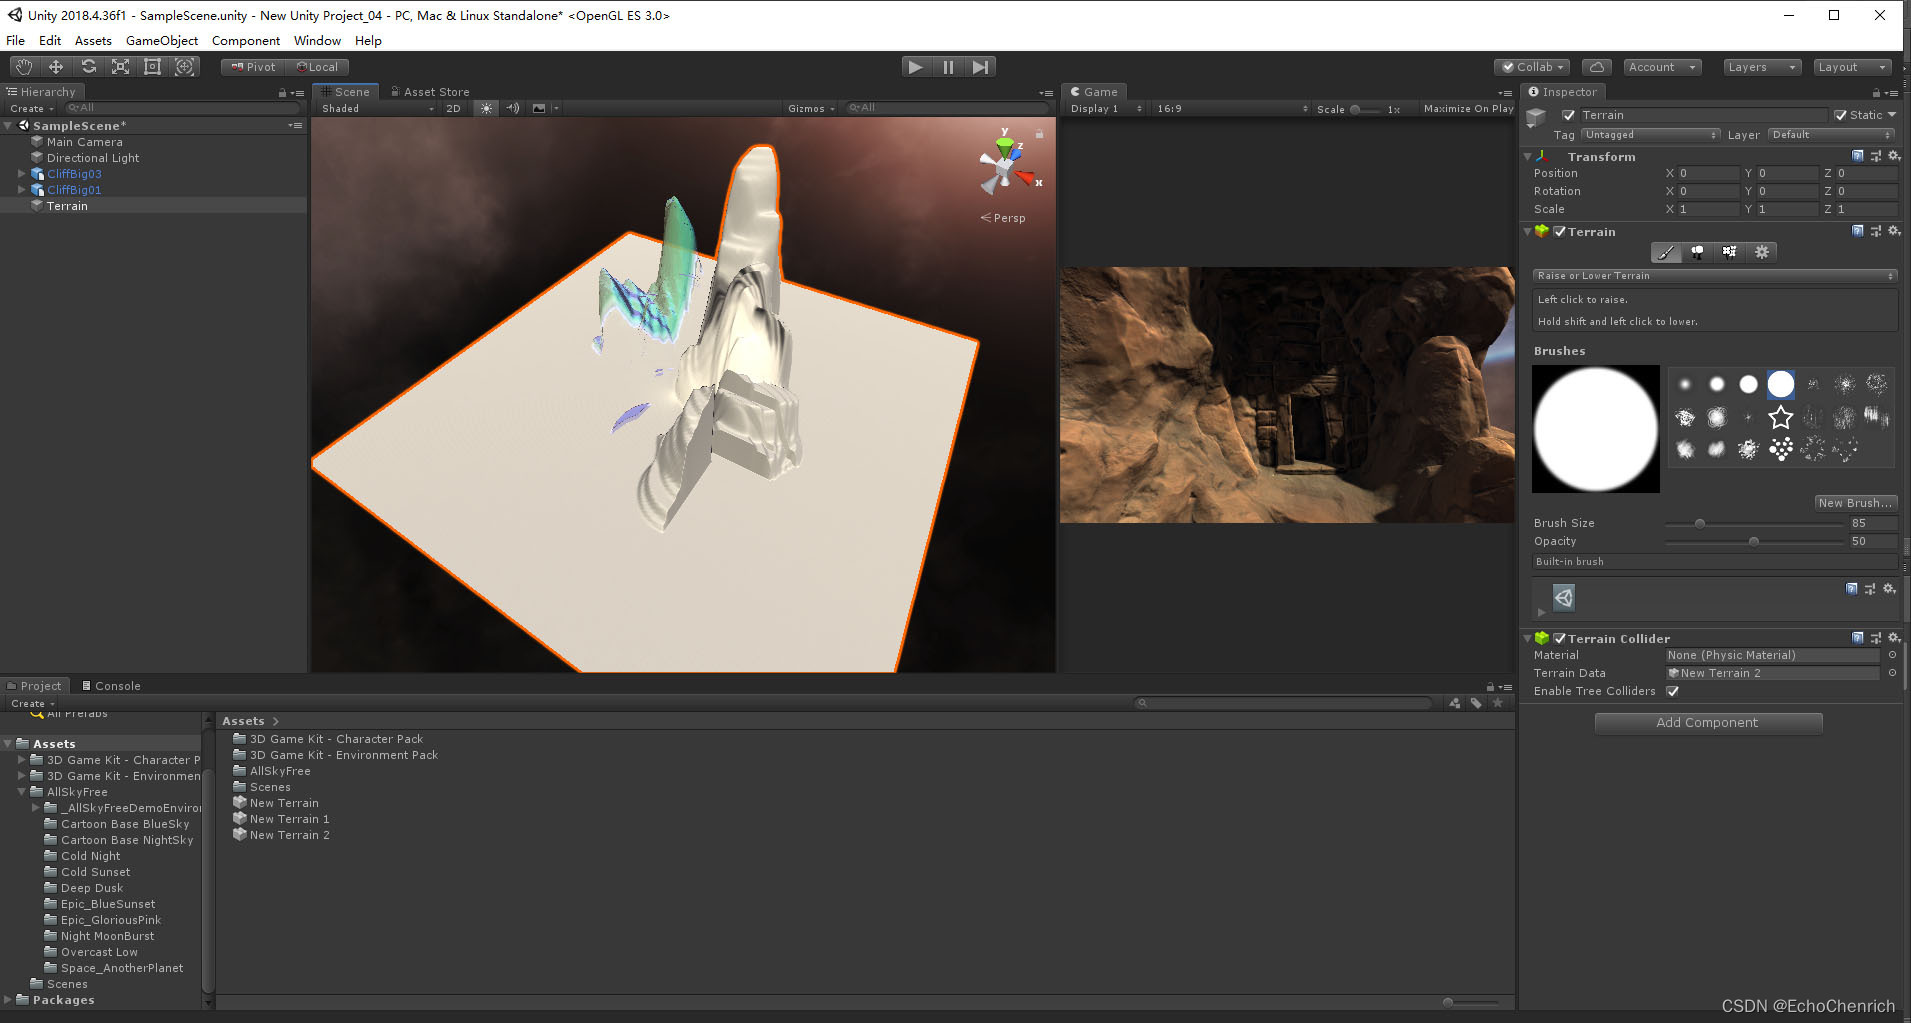Click the object name field Terrain
The width and height of the screenshot is (1911, 1023).
pos(1703,115)
